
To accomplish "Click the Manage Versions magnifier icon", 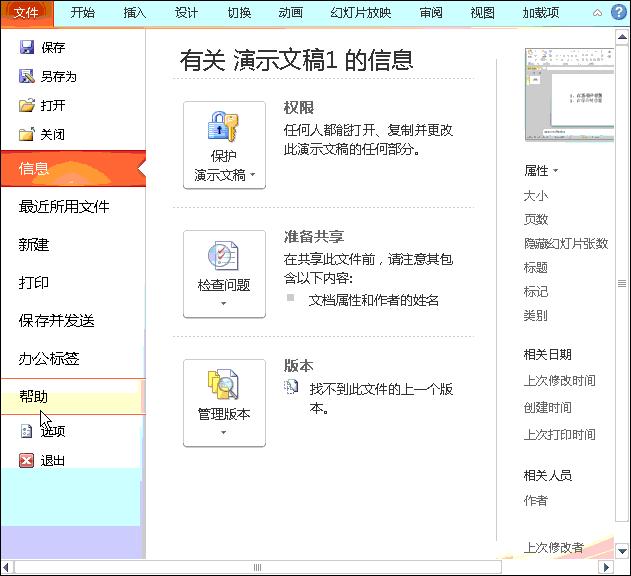I will click(x=223, y=384).
